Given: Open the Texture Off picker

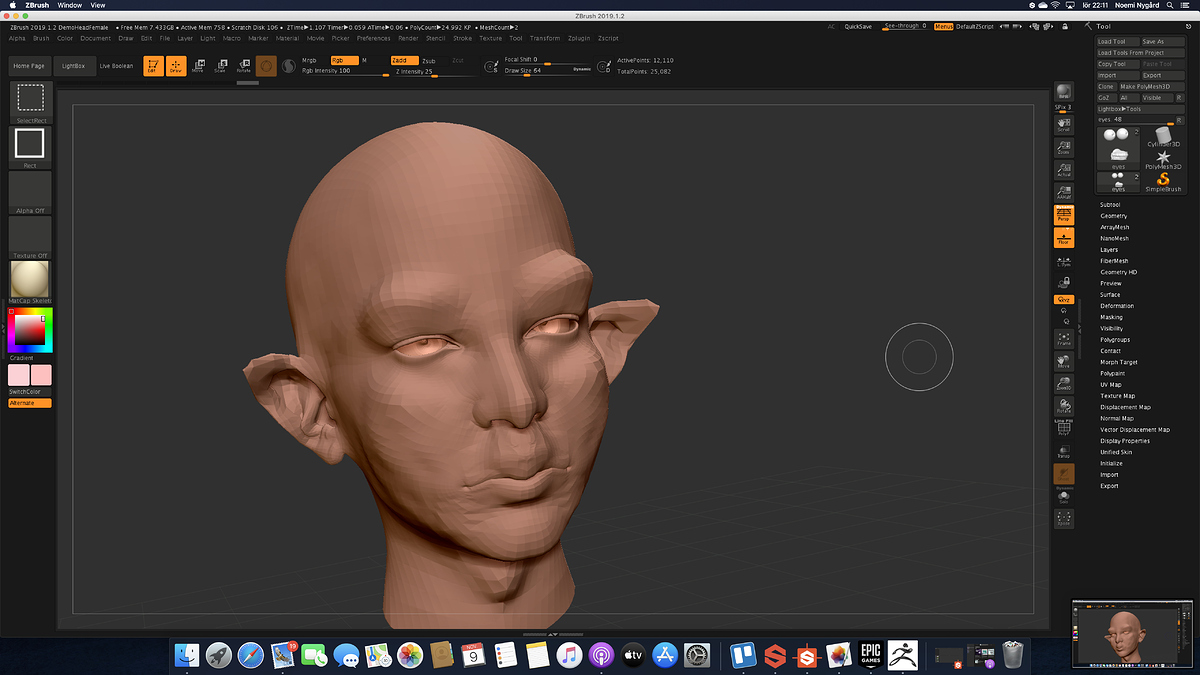Looking at the screenshot, I should click(30, 236).
